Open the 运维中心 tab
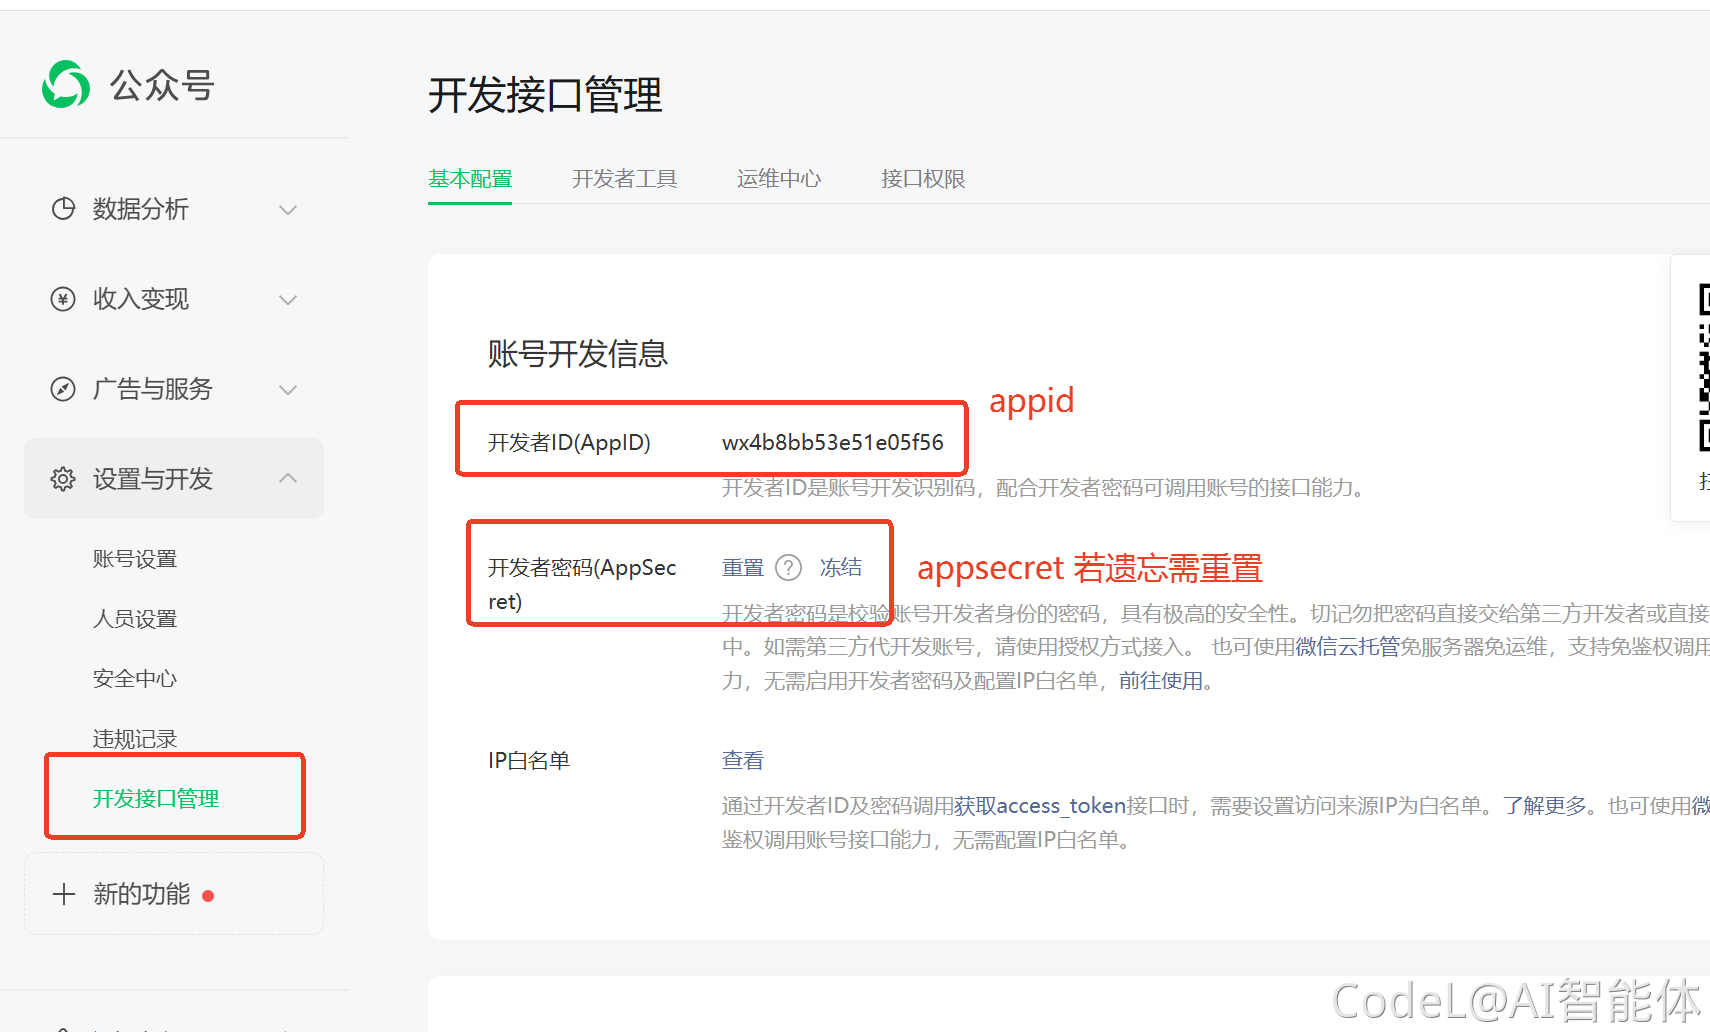Image resolution: width=1710 pixels, height=1032 pixels. click(x=779, y=178)
